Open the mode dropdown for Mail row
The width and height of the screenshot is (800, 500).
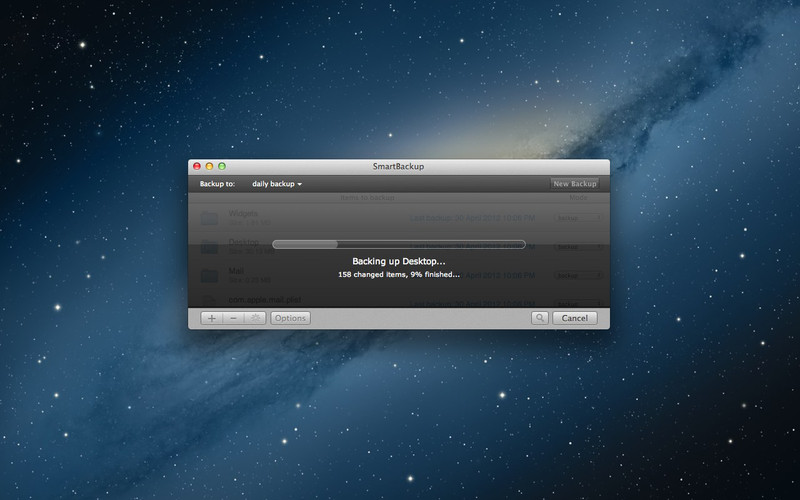(579, 276)
